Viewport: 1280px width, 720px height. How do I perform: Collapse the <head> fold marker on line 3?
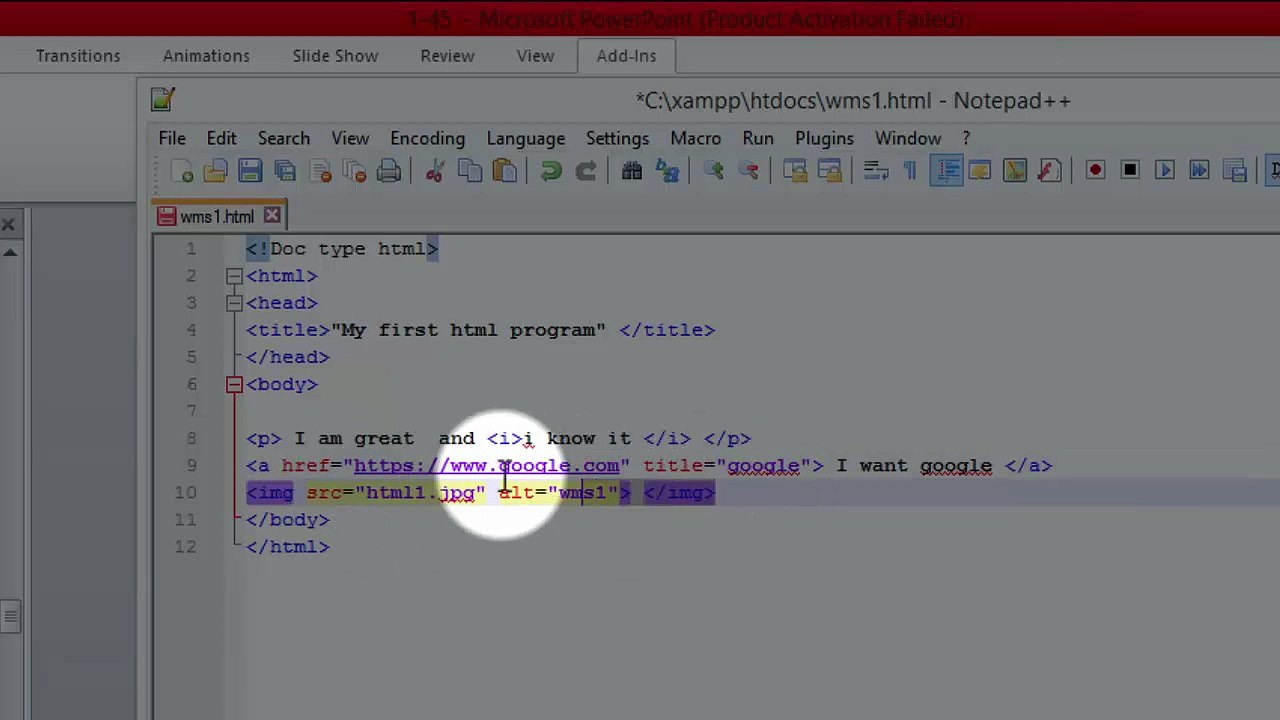click(234, 303)
